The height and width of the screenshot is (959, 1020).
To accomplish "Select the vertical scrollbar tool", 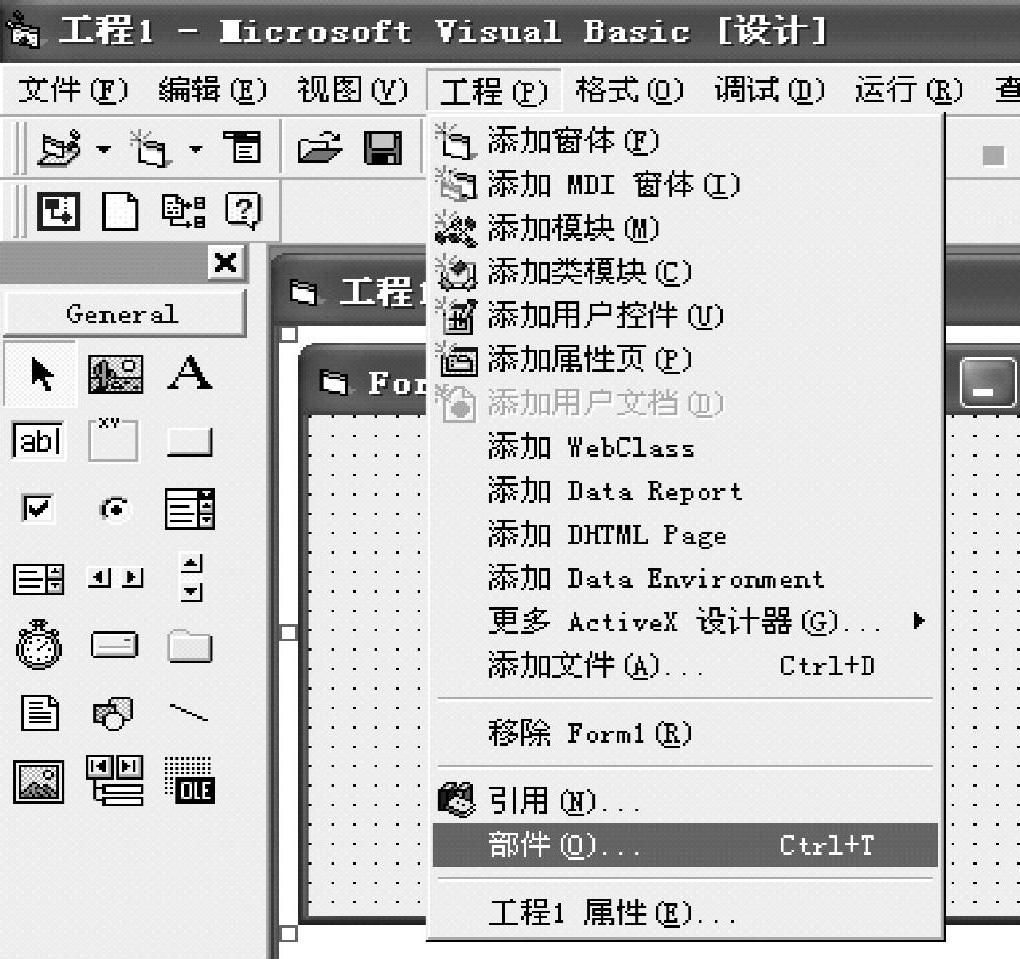I will 191,576.
